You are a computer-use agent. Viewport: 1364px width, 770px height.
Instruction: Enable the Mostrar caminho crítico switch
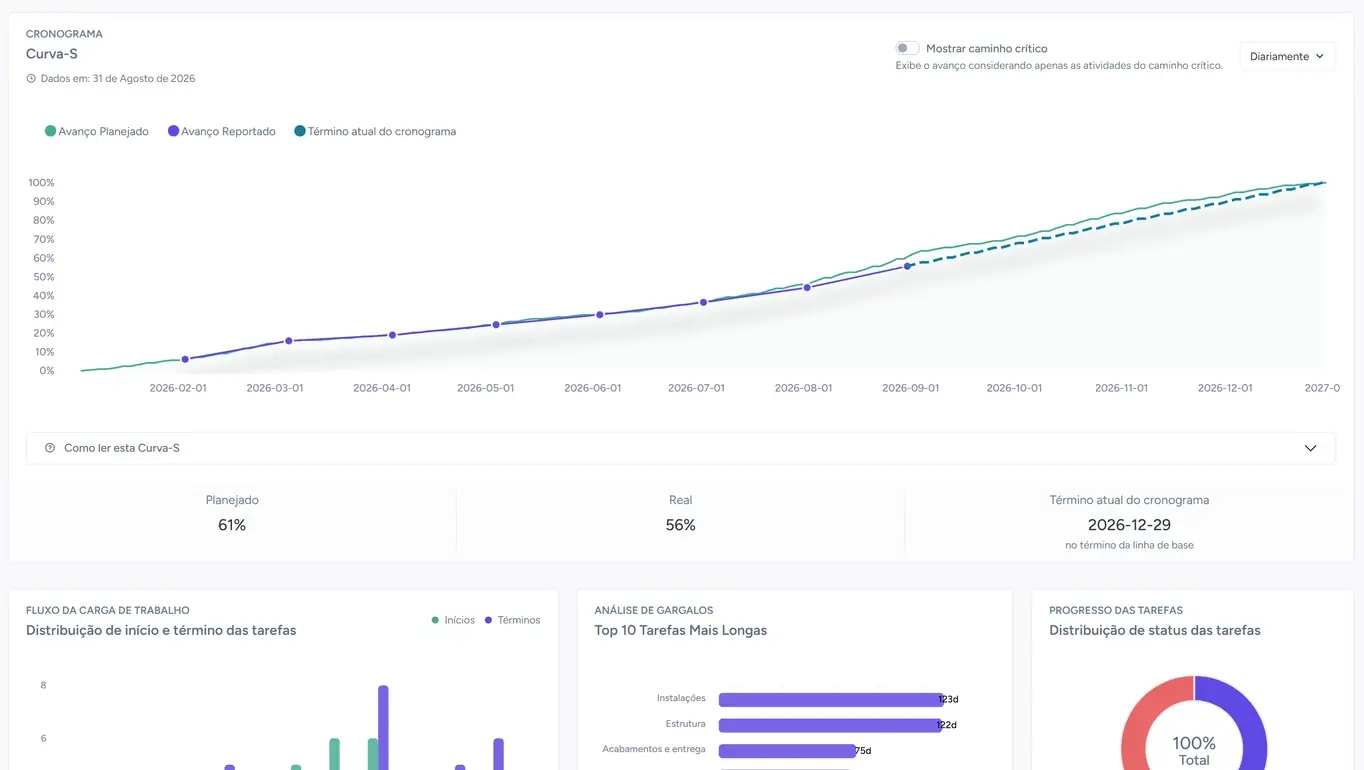(907, 48)
